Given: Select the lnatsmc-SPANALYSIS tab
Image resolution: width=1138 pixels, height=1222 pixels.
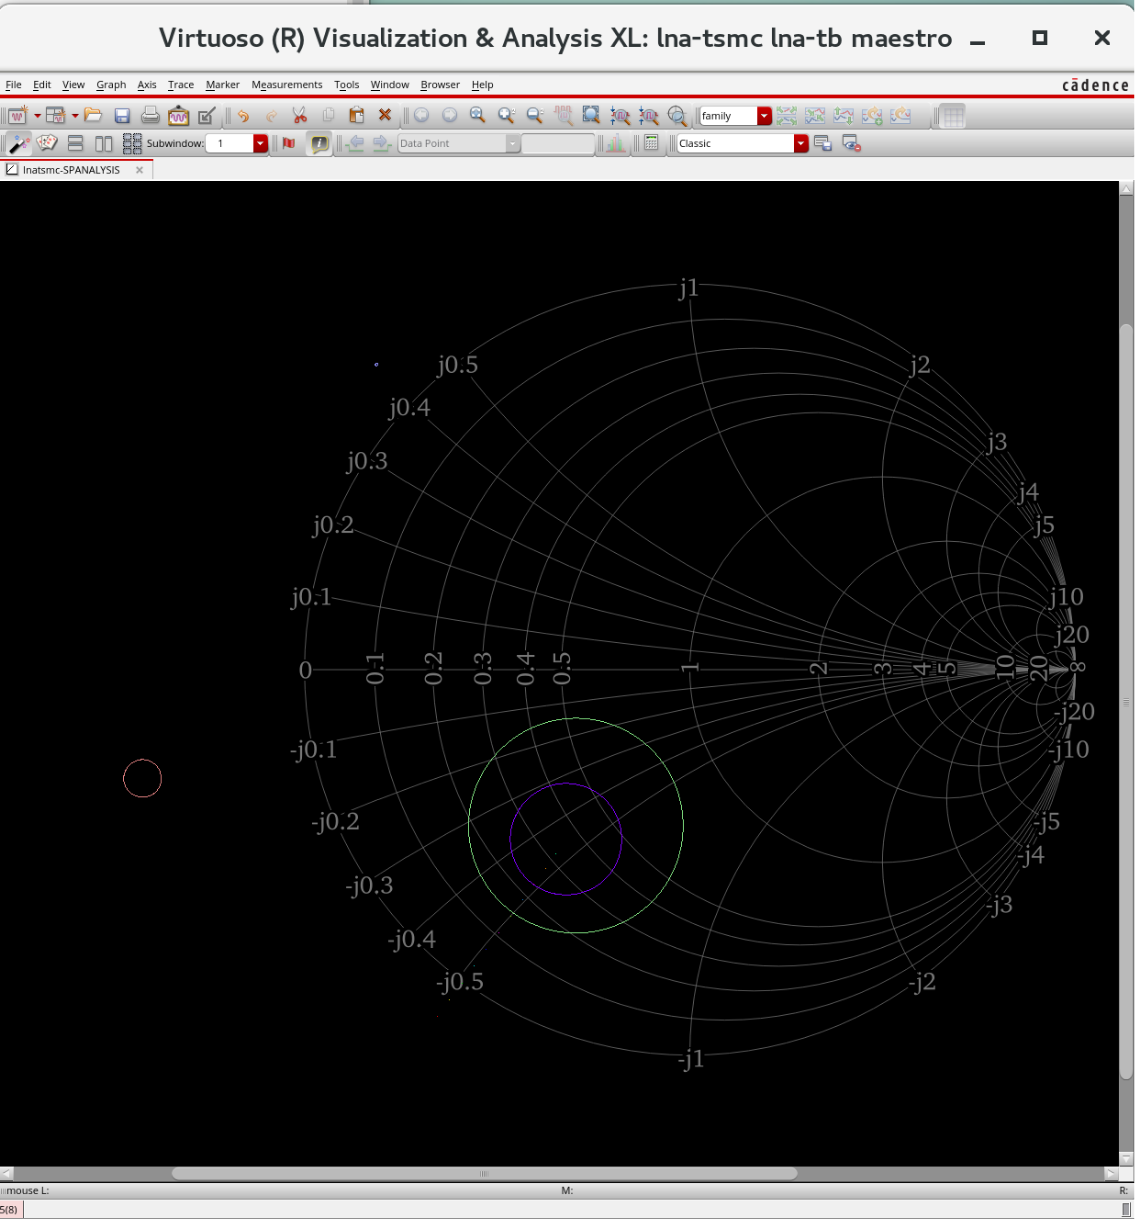Looking at the screenshot, I should click(x=71, y=170).
